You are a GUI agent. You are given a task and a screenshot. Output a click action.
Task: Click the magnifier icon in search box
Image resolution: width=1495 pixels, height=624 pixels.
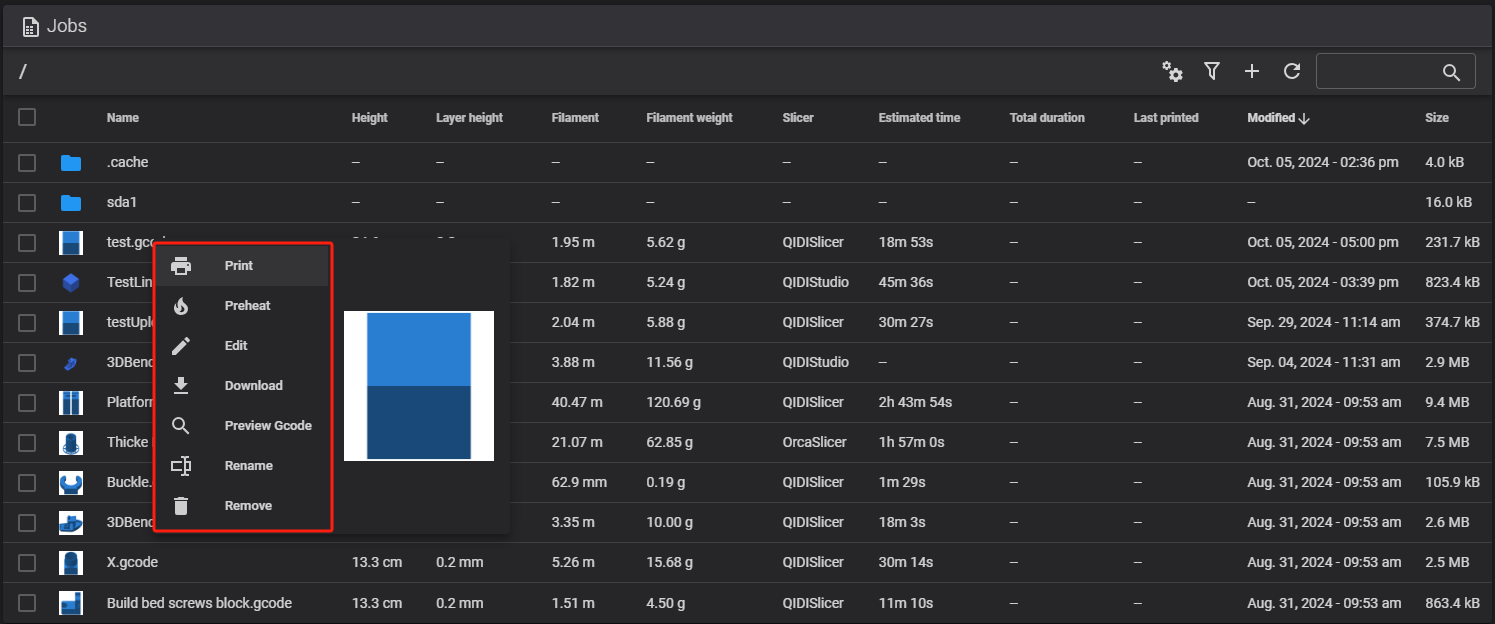coord(1451,72)
